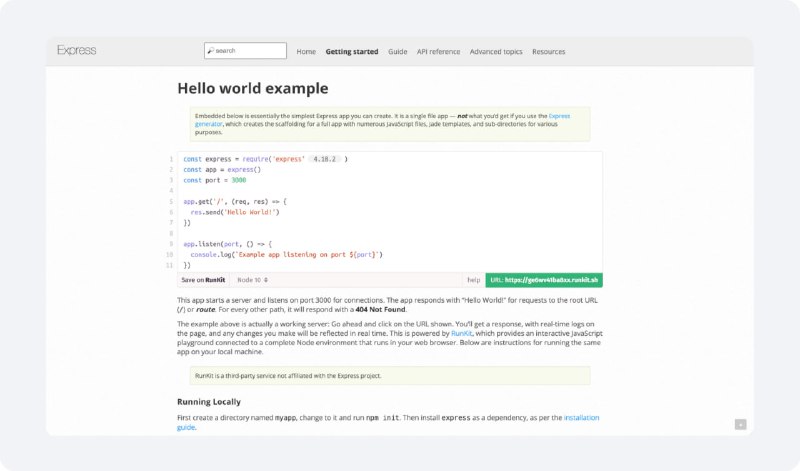The width and height of the screenshot is (800, 471).
Task: Open the Home menu item
Action: 306,52
